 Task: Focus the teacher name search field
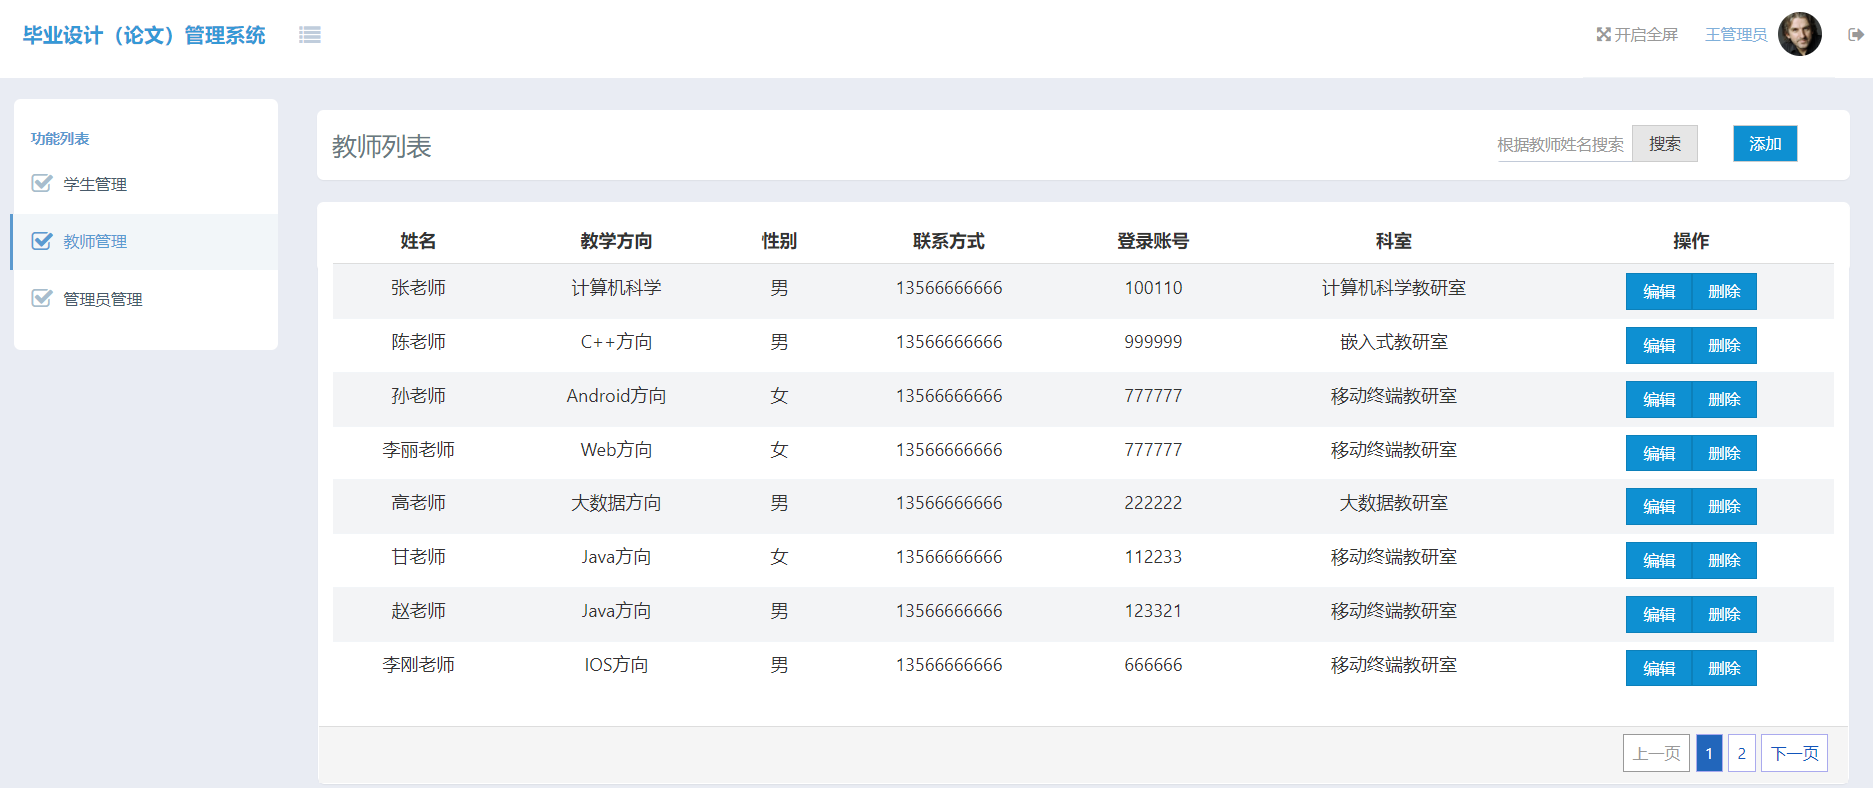tap(1564, 144)
